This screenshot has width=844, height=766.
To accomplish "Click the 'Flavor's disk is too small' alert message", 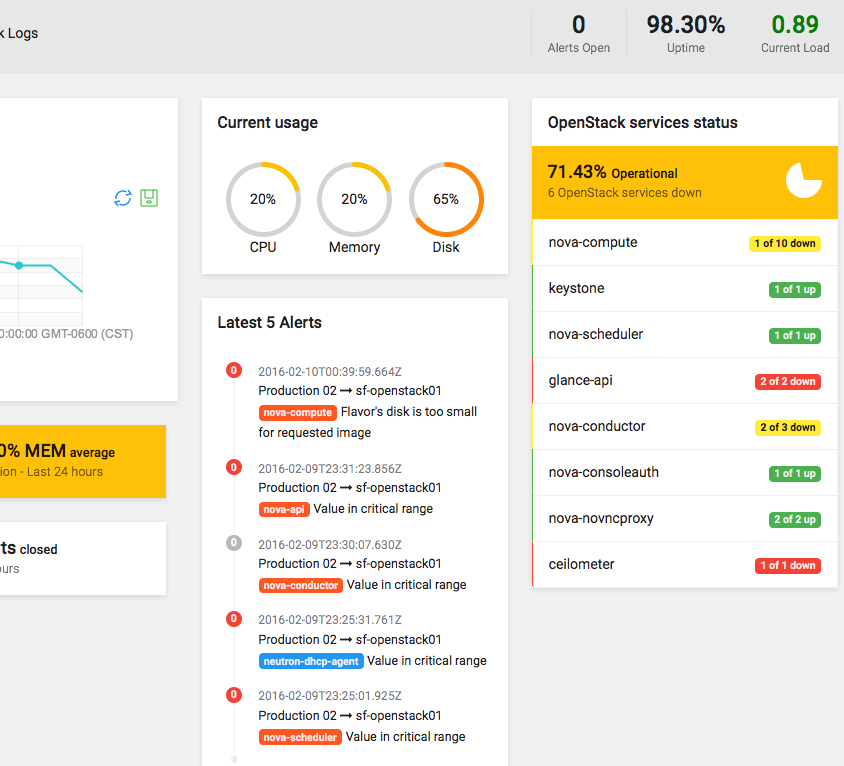I will (x=368, y=422).
